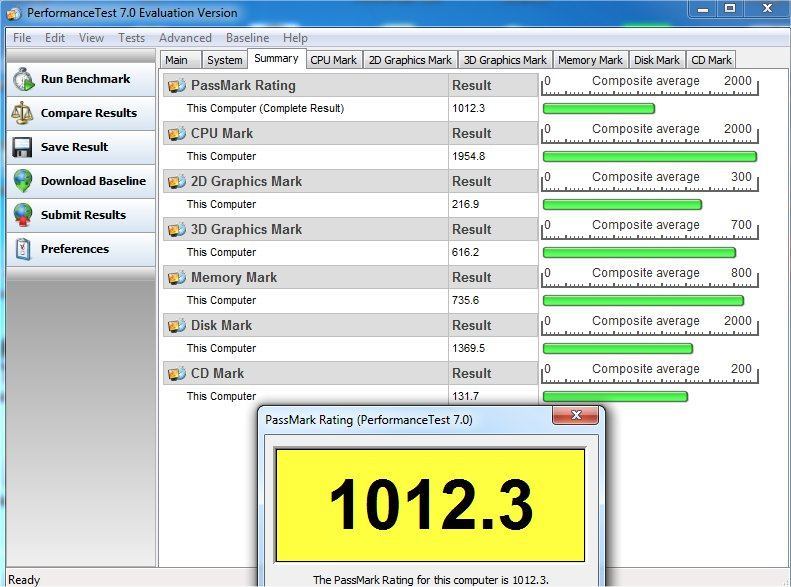
Task: Click the Submit Results button label
Action: click(x=83, y=215)
